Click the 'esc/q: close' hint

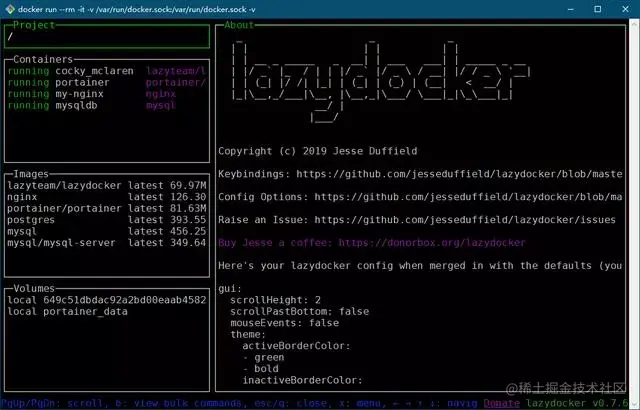[x=291, y=403]
